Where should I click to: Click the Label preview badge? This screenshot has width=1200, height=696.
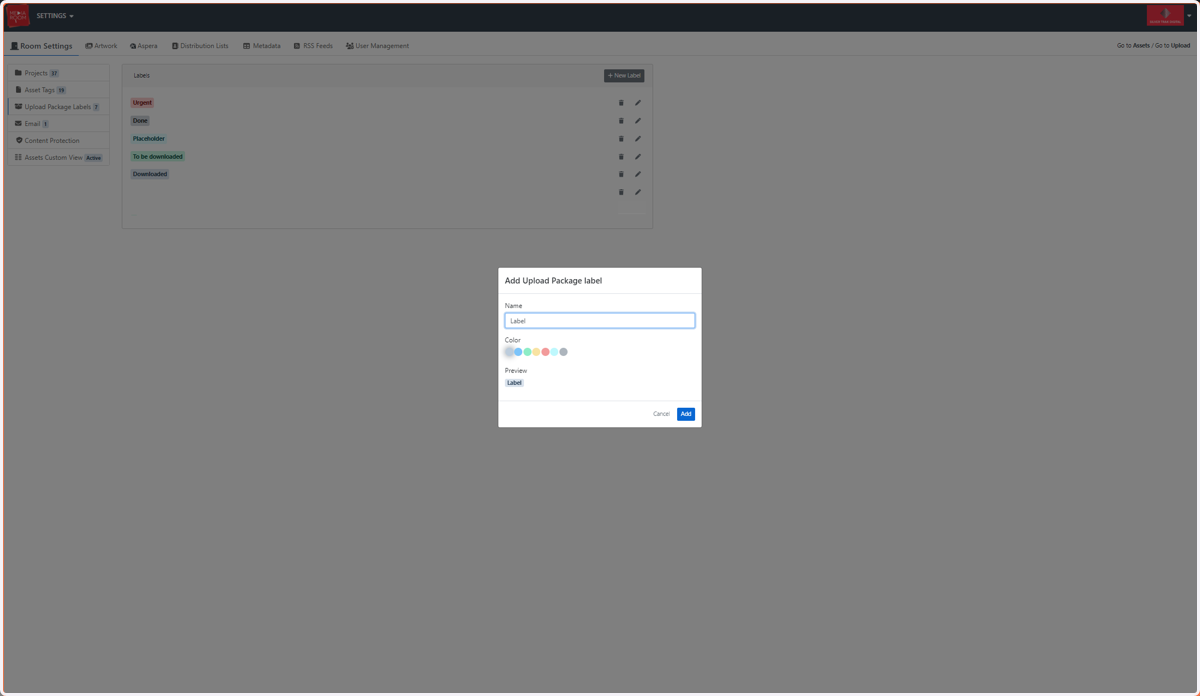click(x=514, y=383)
